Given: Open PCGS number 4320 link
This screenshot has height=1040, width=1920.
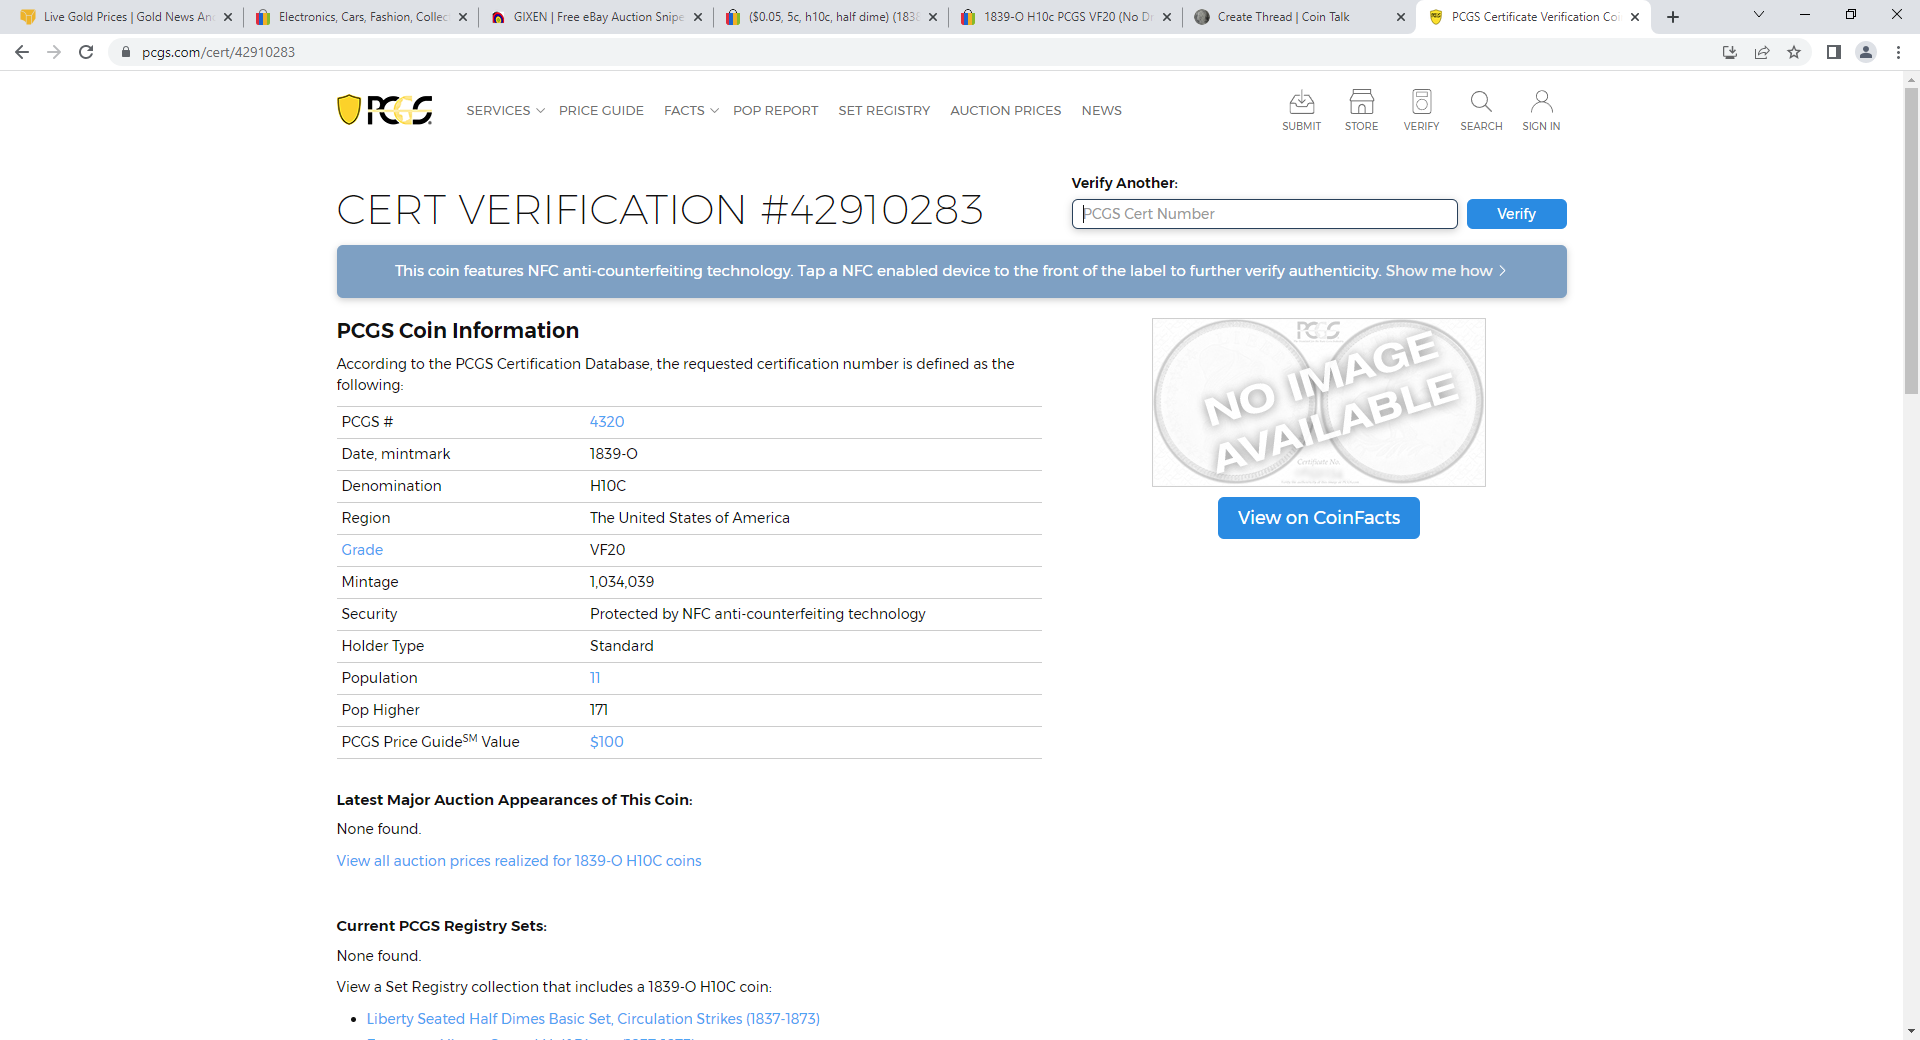Looking at the screenshot, I should 607,422.
